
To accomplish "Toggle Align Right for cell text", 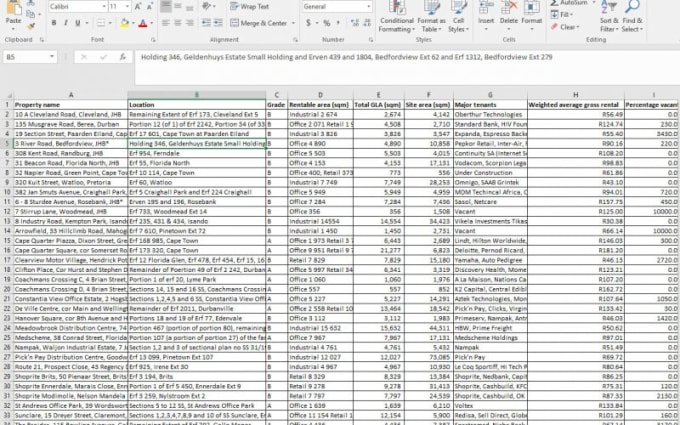I will pos(190,23).
